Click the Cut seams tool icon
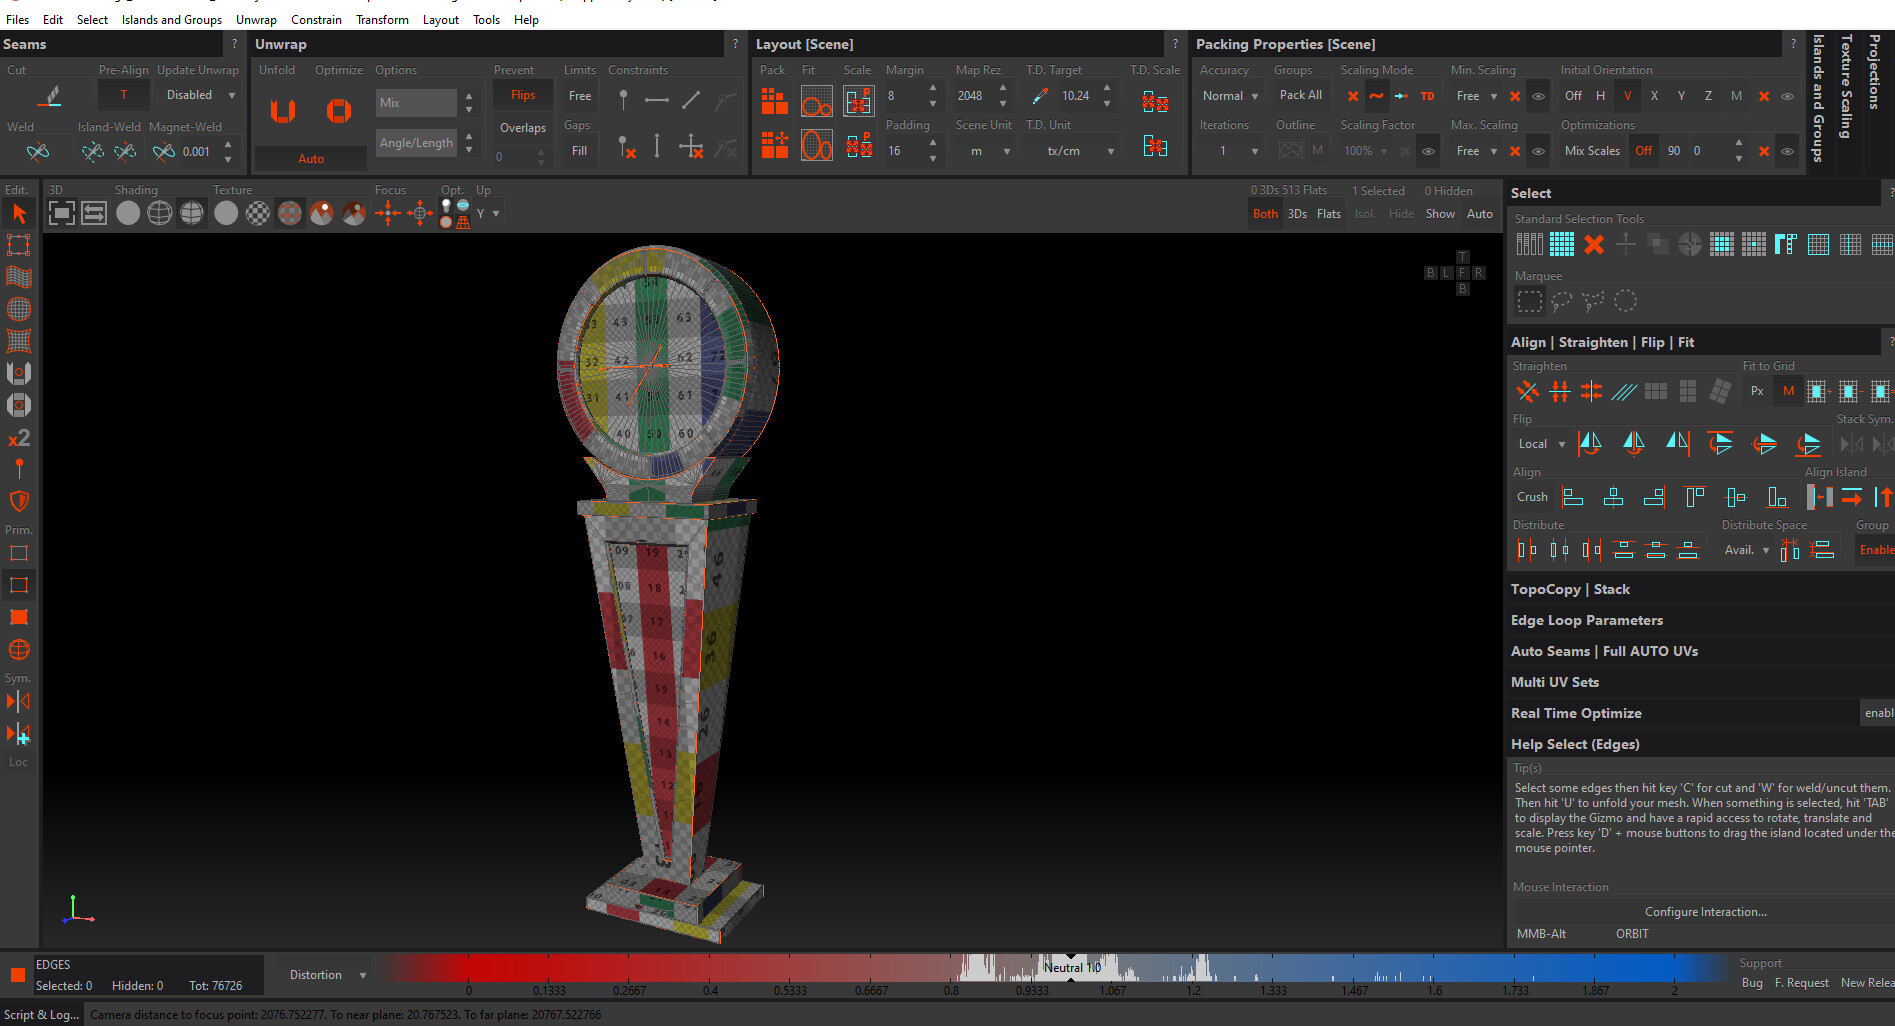The height and width of the screenshot is (1026, 1895). coord(48,96)
